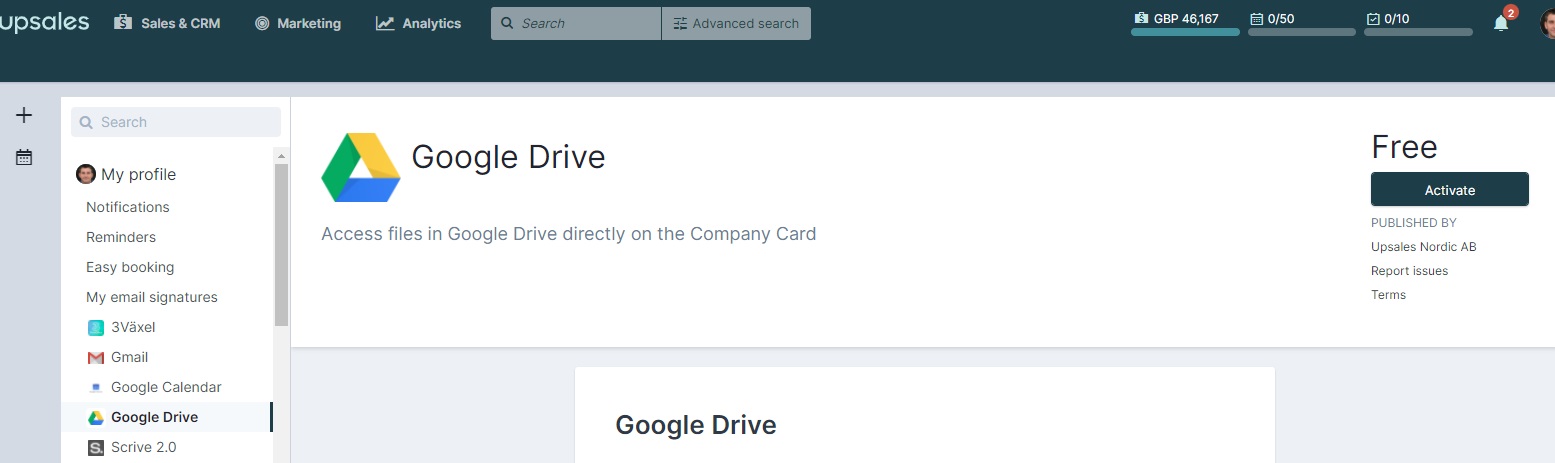Select Google Drive in the sidebar

(167, 417)
